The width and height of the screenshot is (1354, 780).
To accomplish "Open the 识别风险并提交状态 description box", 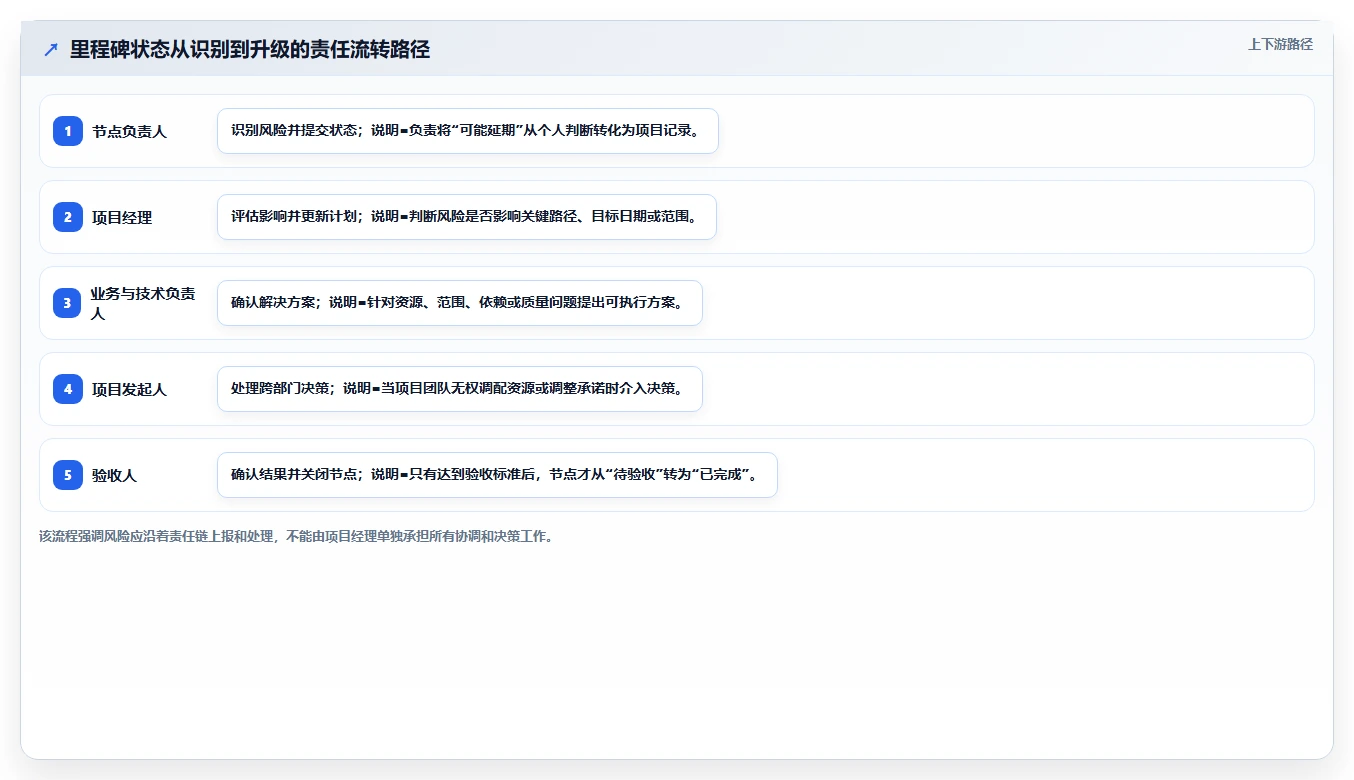I will (x=468, y=131).
